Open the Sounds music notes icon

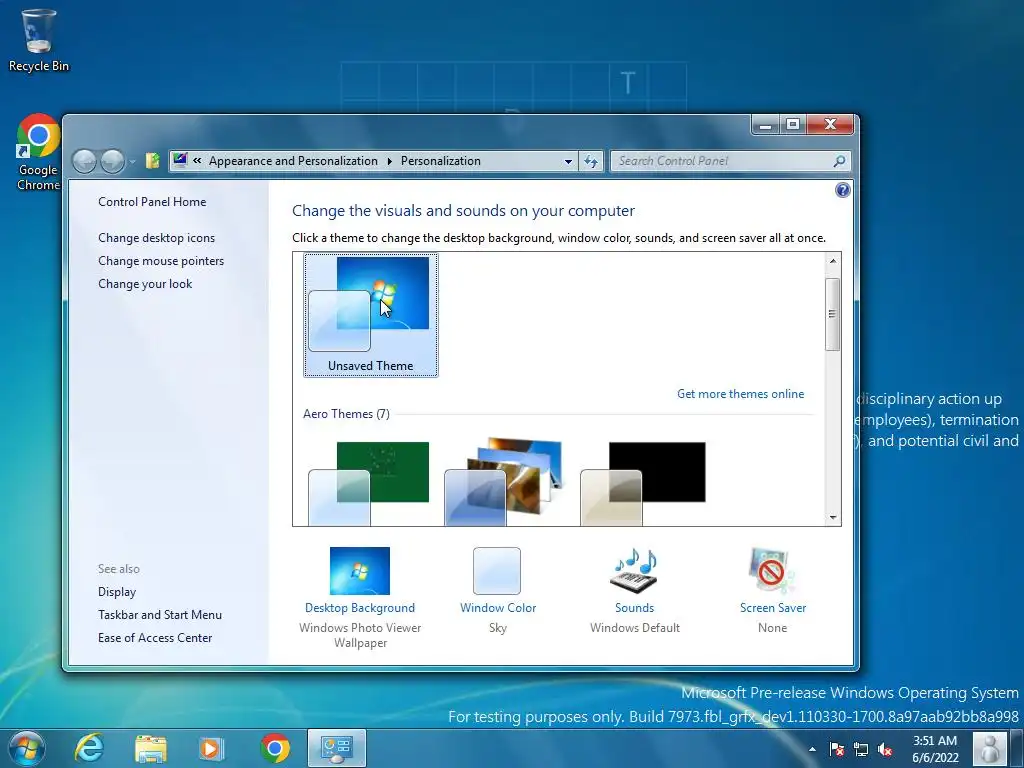click(634, 571)
